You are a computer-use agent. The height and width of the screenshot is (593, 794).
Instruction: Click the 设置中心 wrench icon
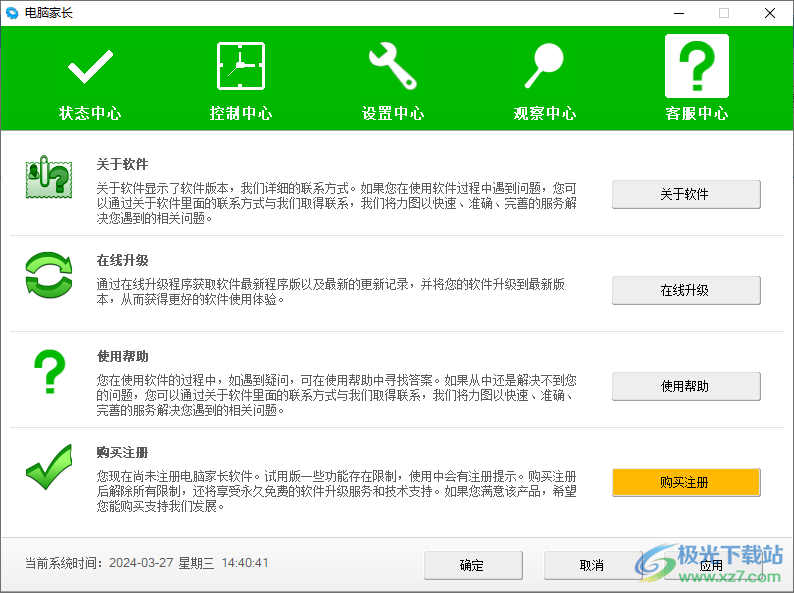pyautogui.click(x=392, y=67)
